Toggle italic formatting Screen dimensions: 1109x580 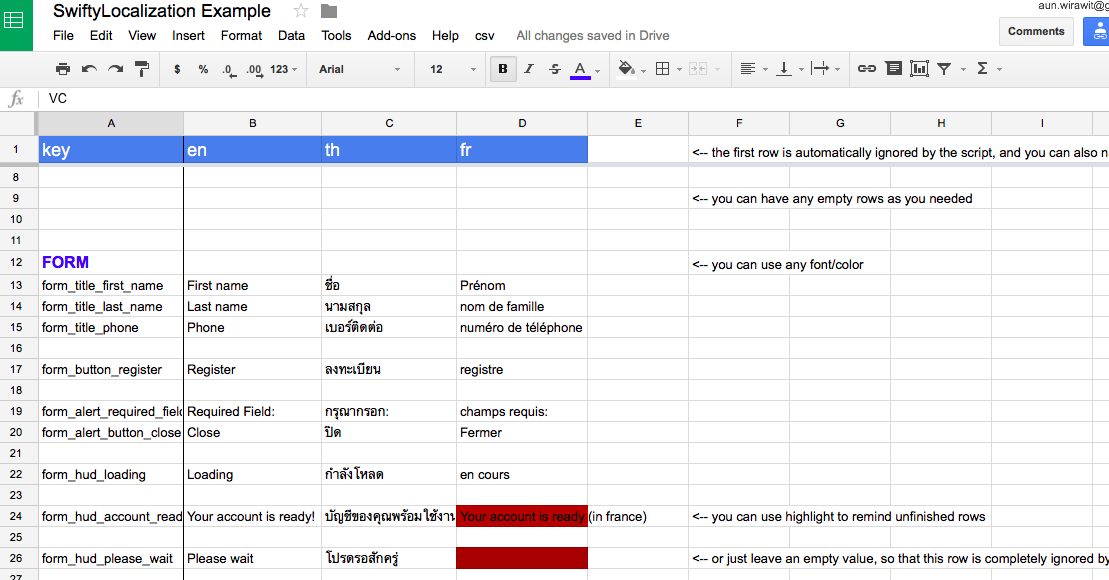pos(528,69)
